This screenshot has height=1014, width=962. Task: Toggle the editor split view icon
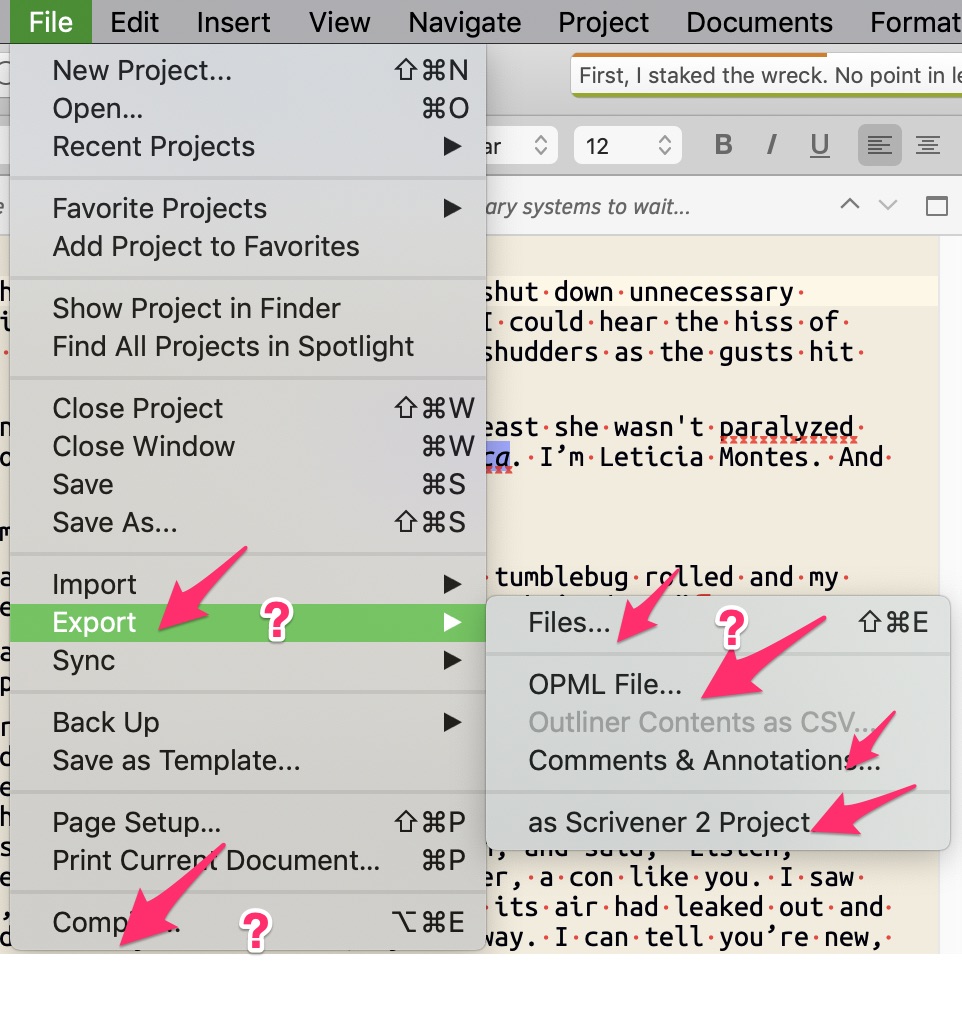click(x=937, y=206)
